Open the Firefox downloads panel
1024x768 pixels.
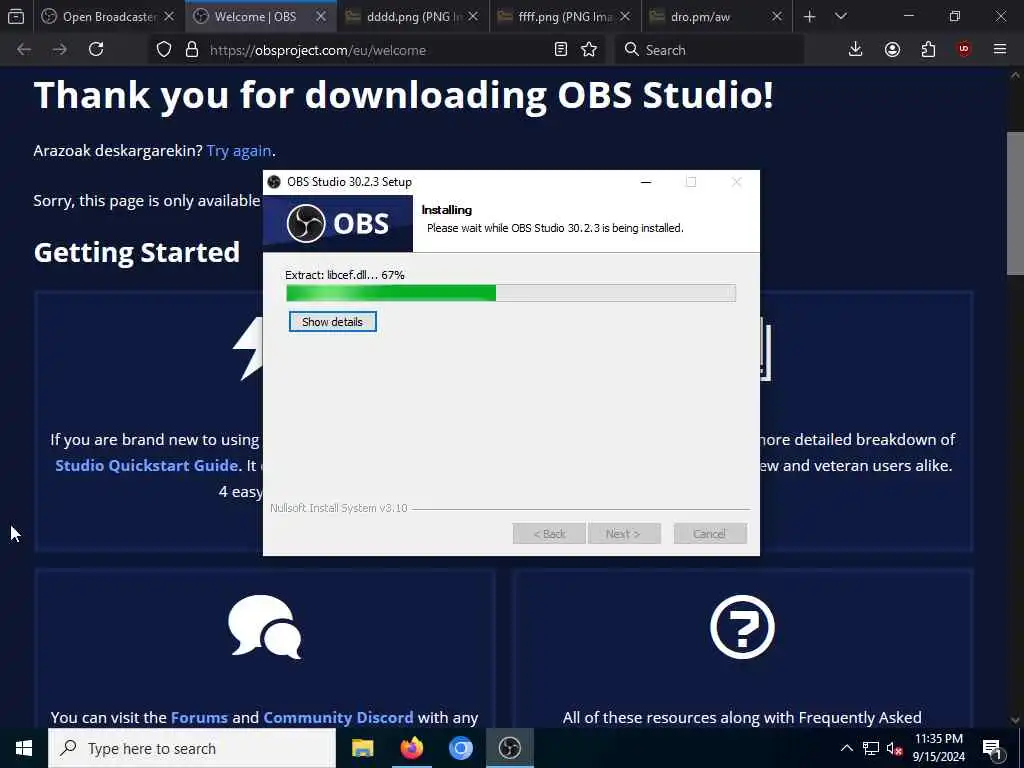click(x=856, y=49)
